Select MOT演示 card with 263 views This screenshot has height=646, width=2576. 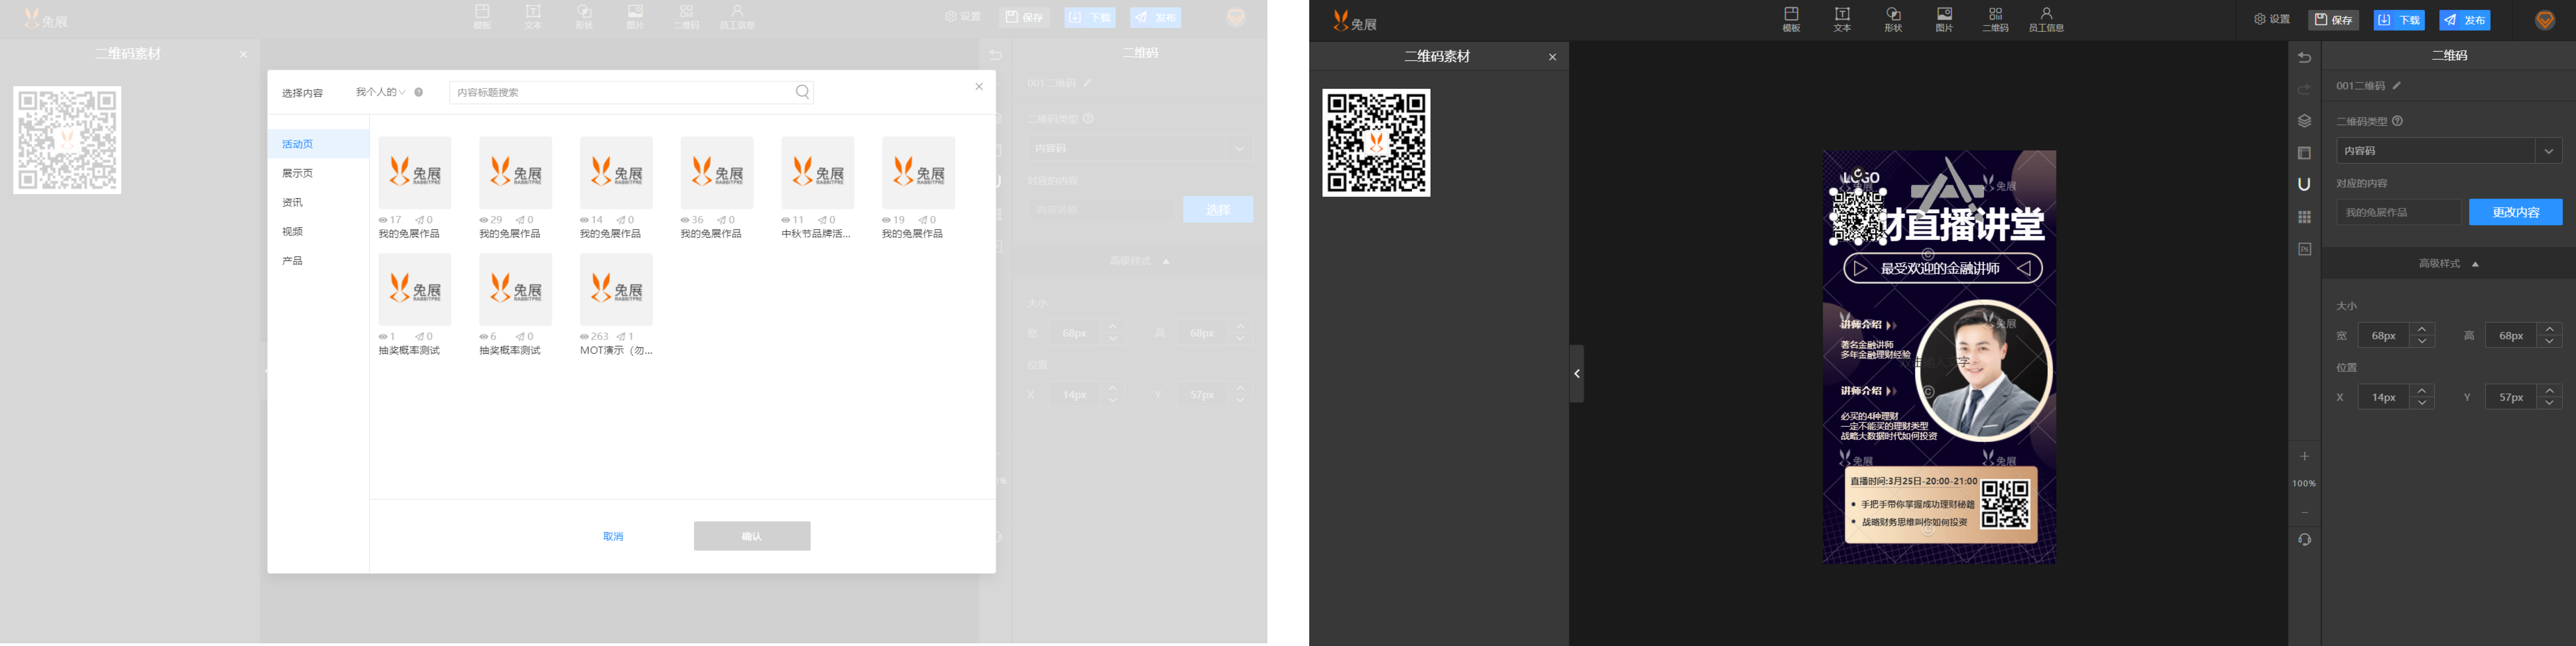click(616, 305)
